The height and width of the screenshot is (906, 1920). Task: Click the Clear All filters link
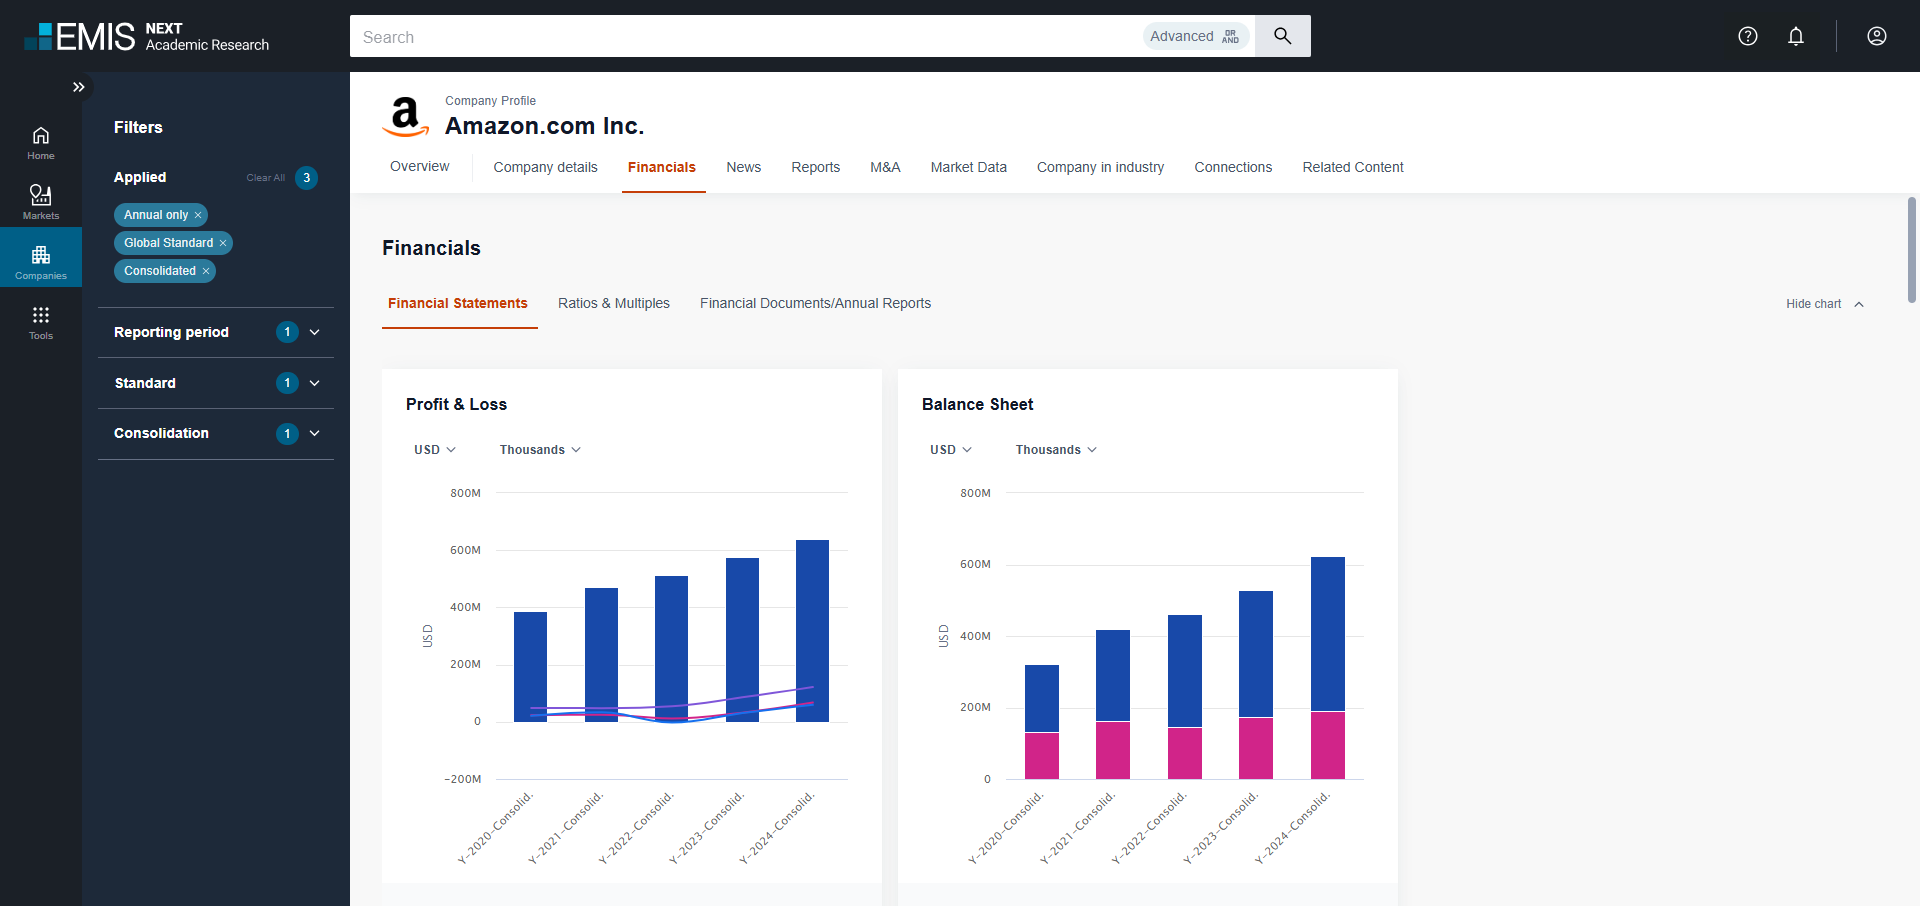265,178
